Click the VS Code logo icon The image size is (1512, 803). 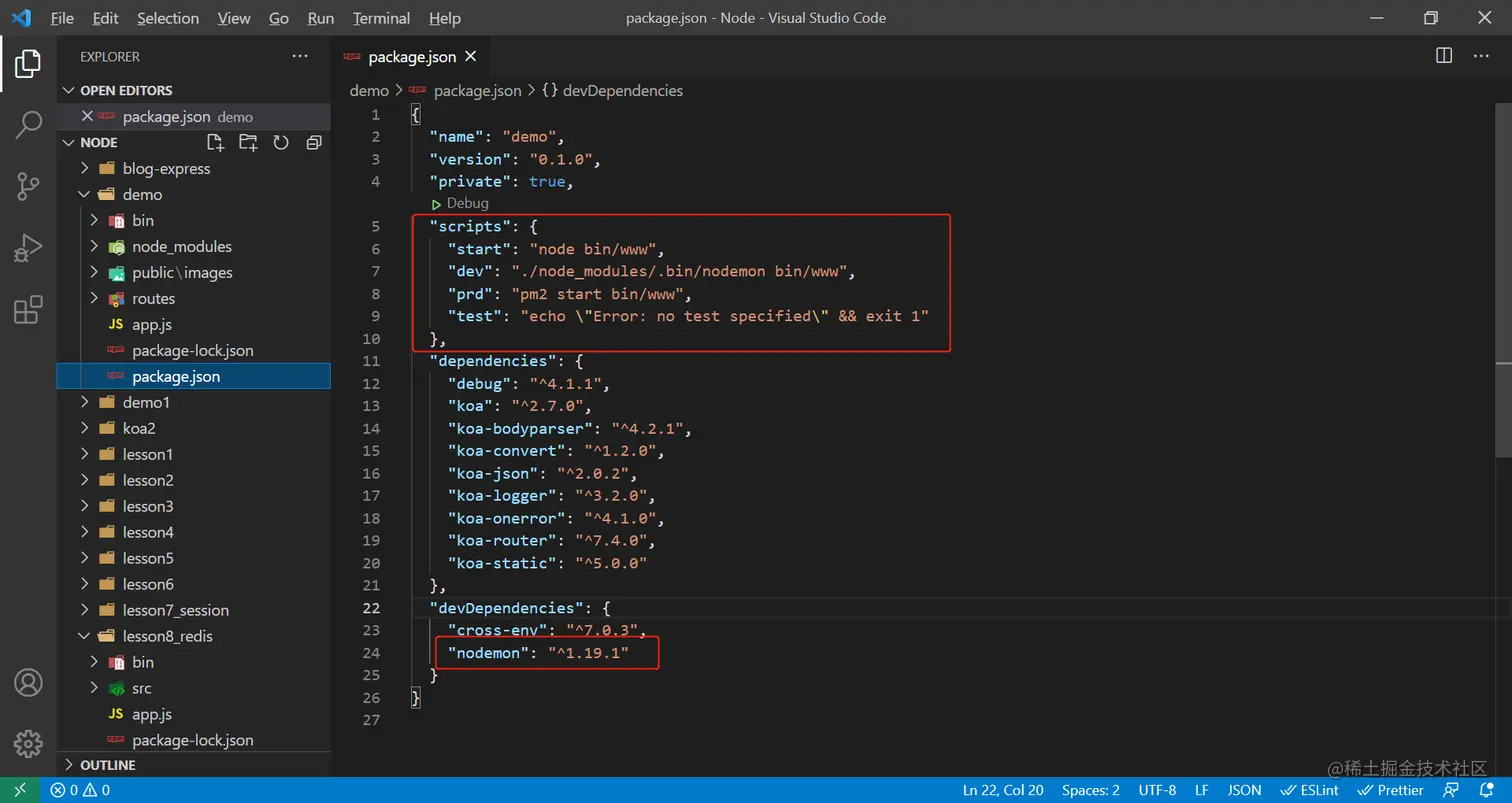21,18
